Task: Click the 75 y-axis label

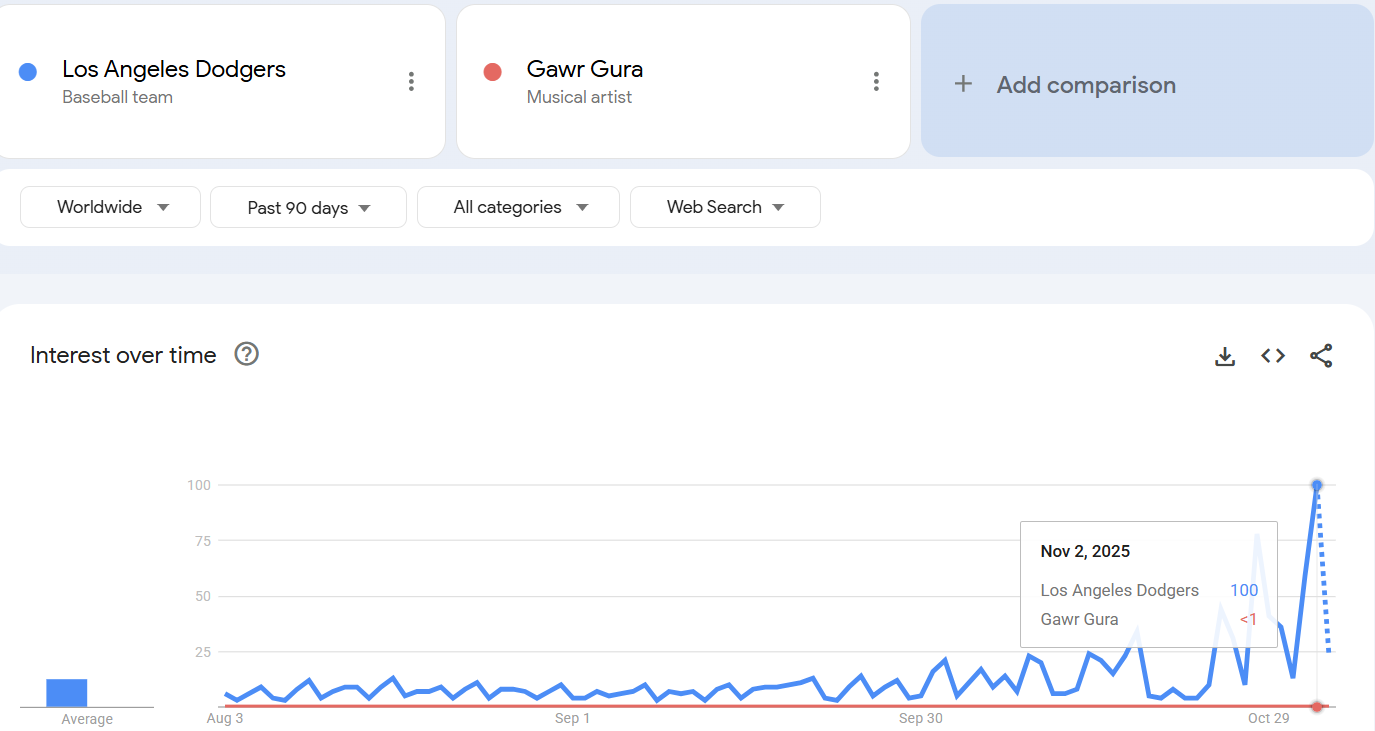Action: tap(203, 541)
